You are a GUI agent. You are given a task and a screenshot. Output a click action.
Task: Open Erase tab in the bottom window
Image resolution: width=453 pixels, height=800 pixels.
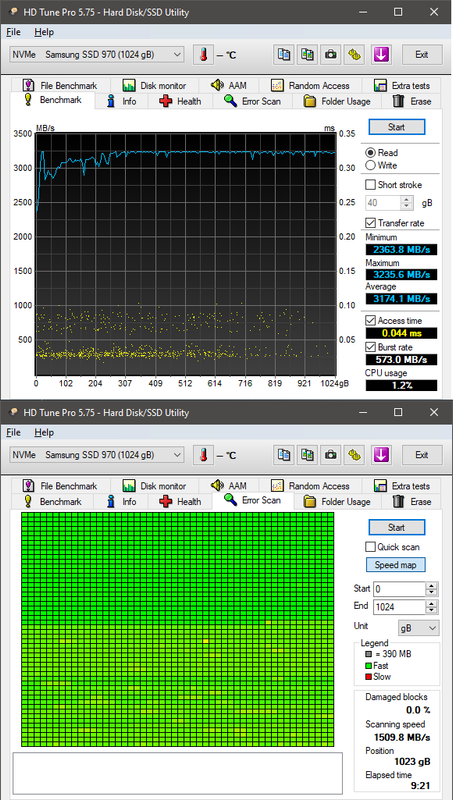[412, 502]
